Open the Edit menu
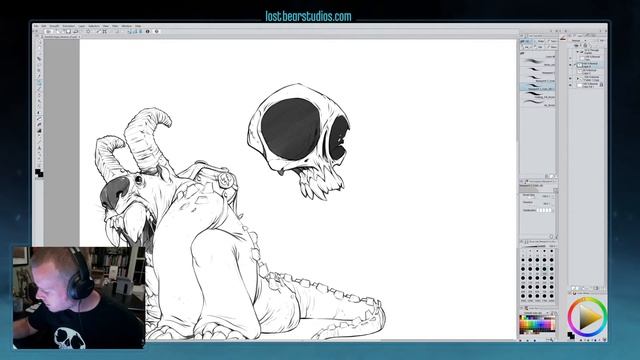This screenshot has width=640, height=360. [43, 26]
